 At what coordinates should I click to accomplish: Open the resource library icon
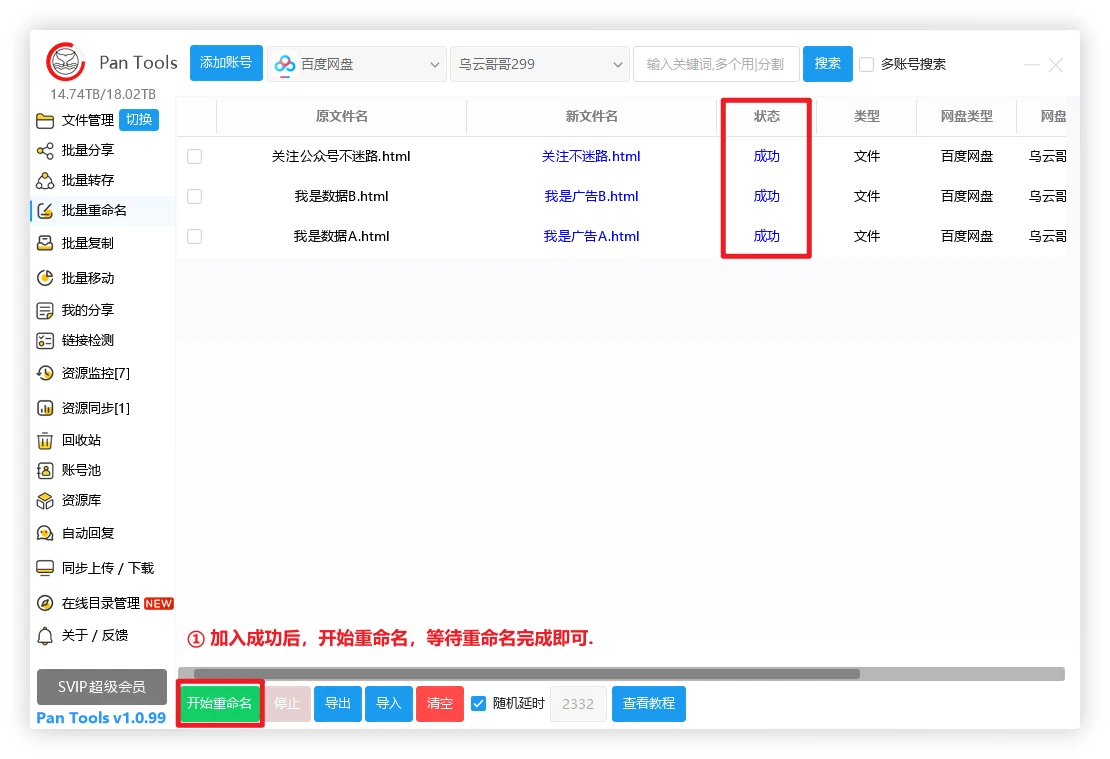(45, 500)
